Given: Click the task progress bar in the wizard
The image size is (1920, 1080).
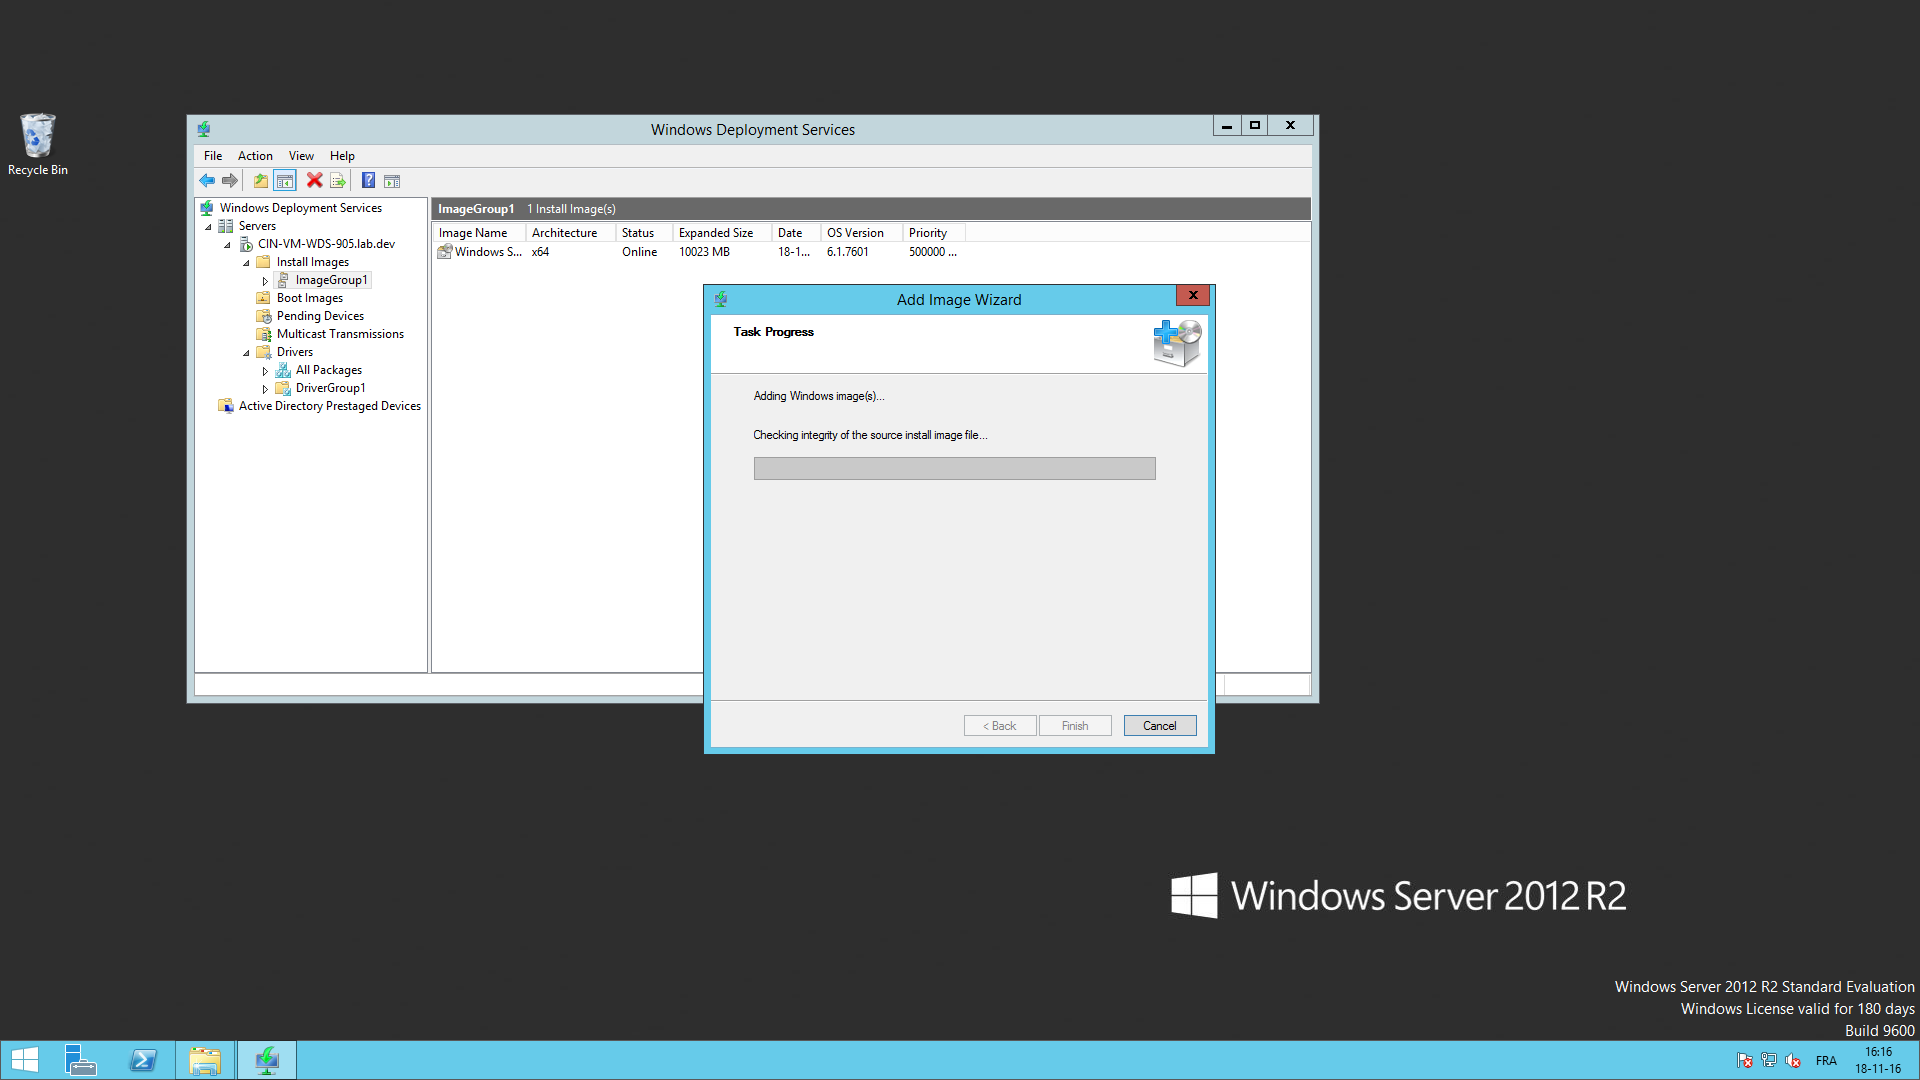Looking at the screenshot, I should [x=955, y=469].
